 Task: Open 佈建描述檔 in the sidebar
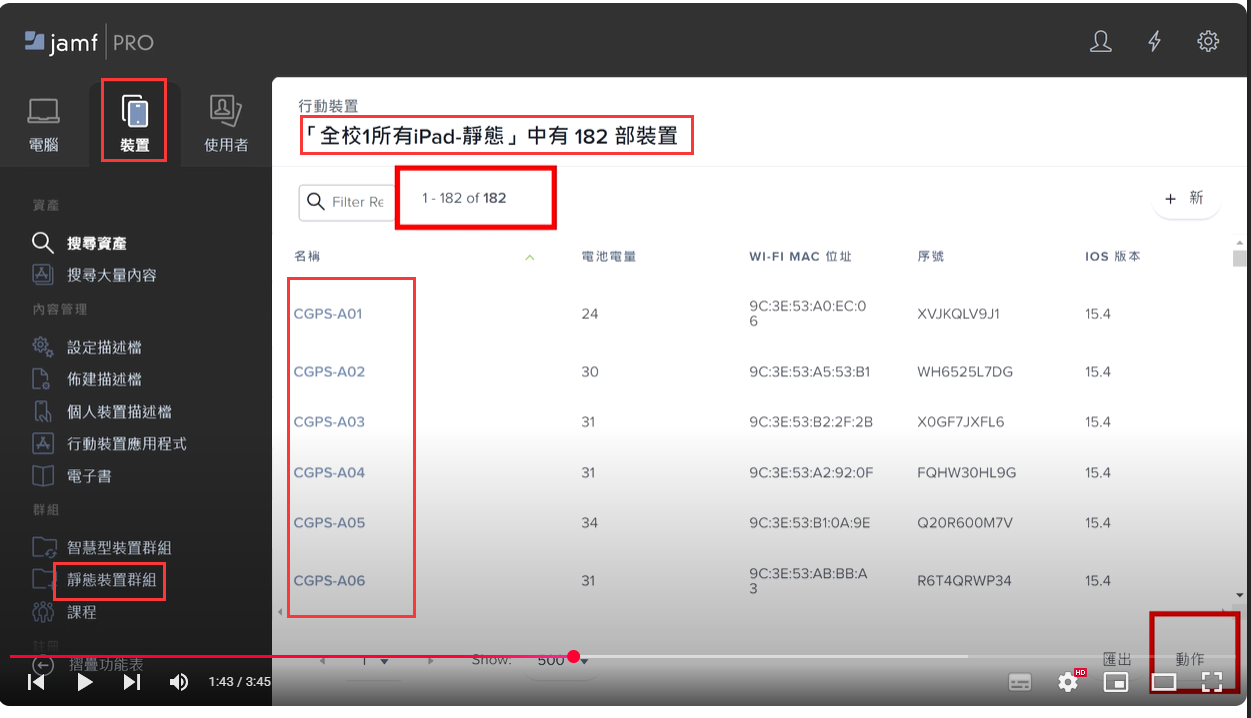(x=104, y=379)
